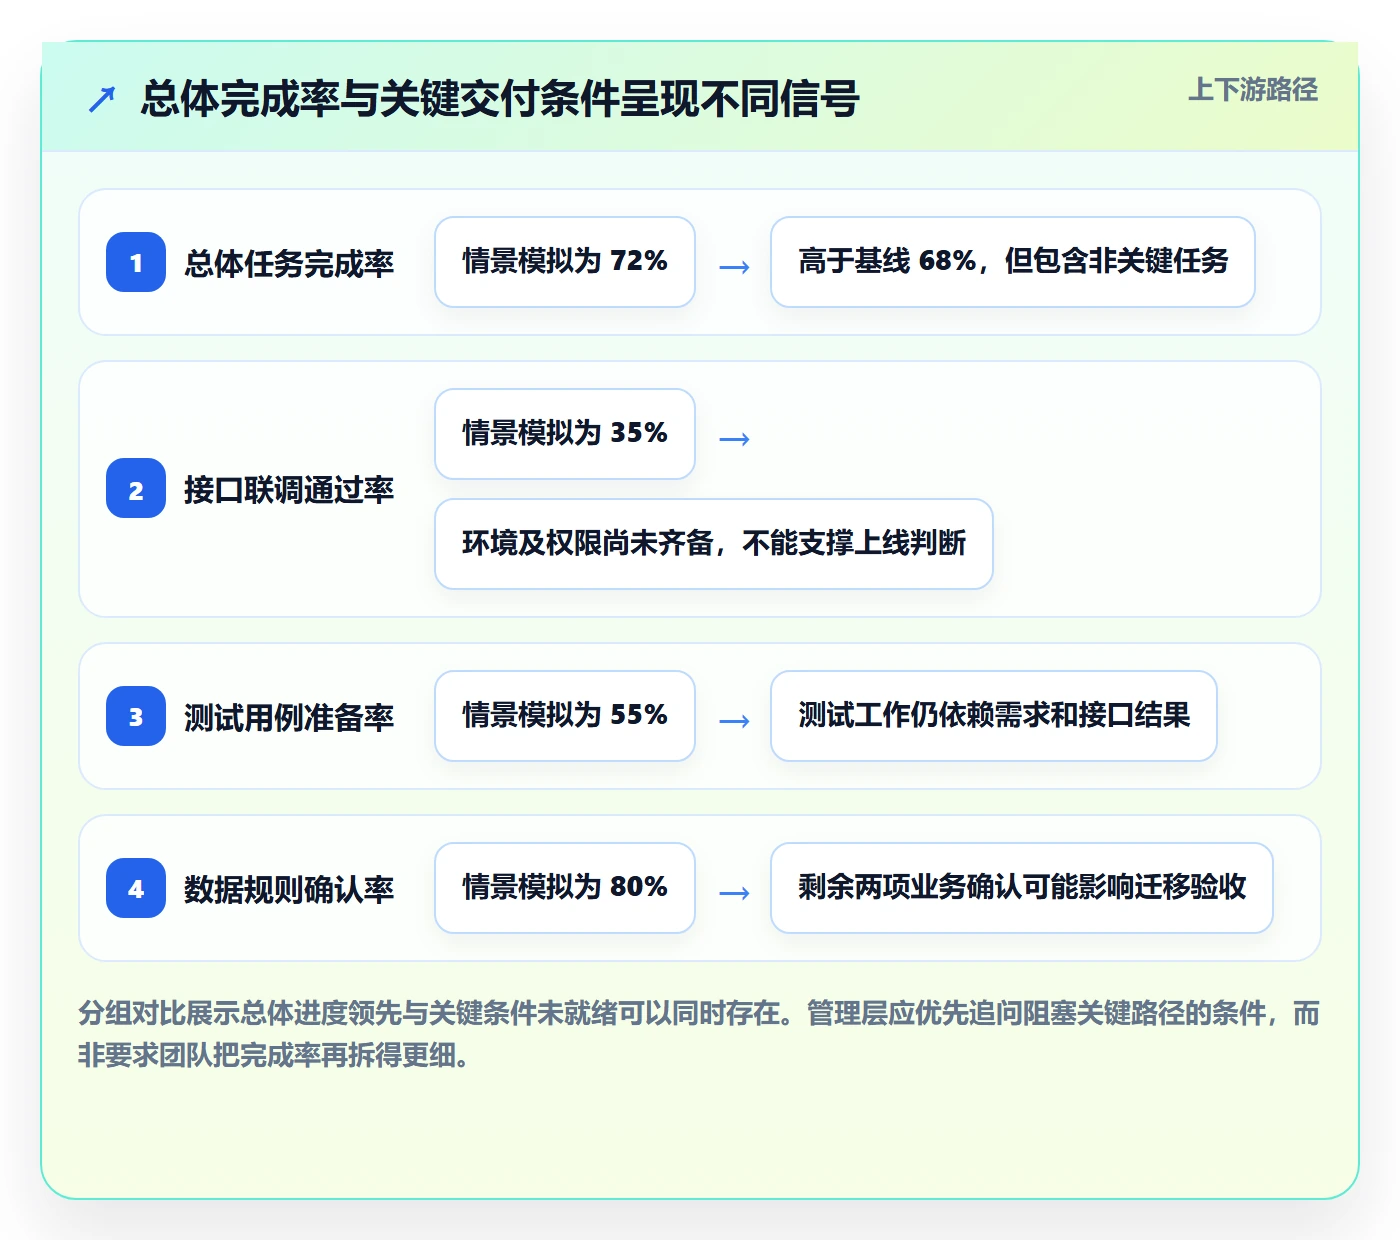
Task: Click the arrow after 情景模拟为 35%
Action: point(734,439)
